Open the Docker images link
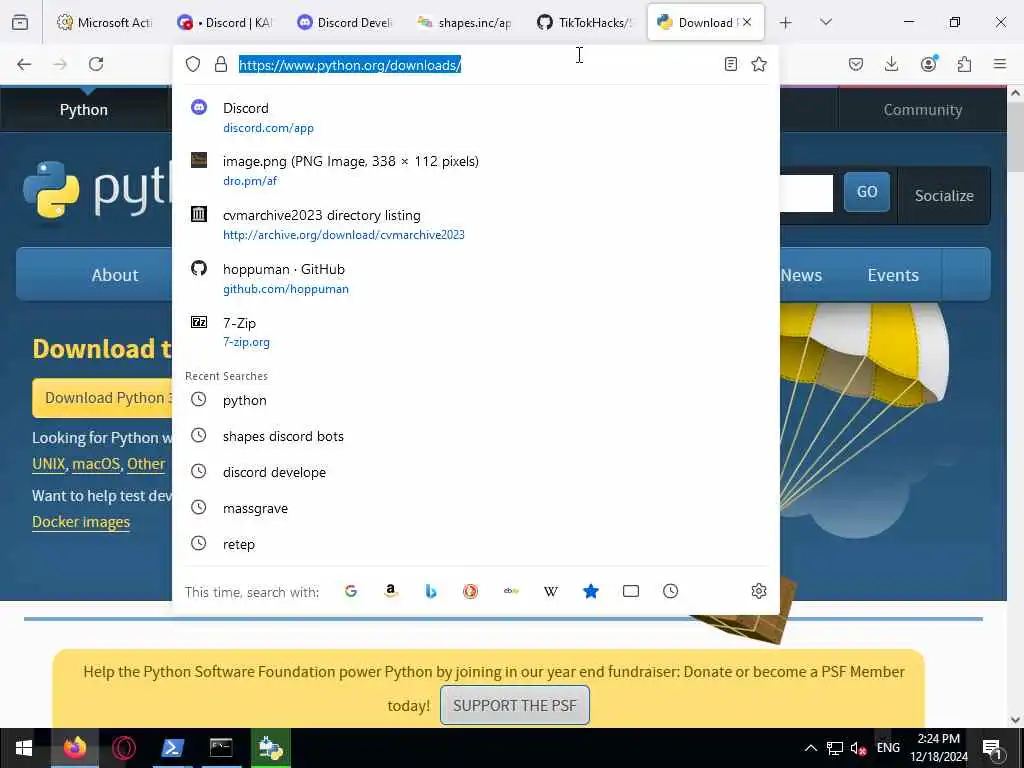 point(81,522)
